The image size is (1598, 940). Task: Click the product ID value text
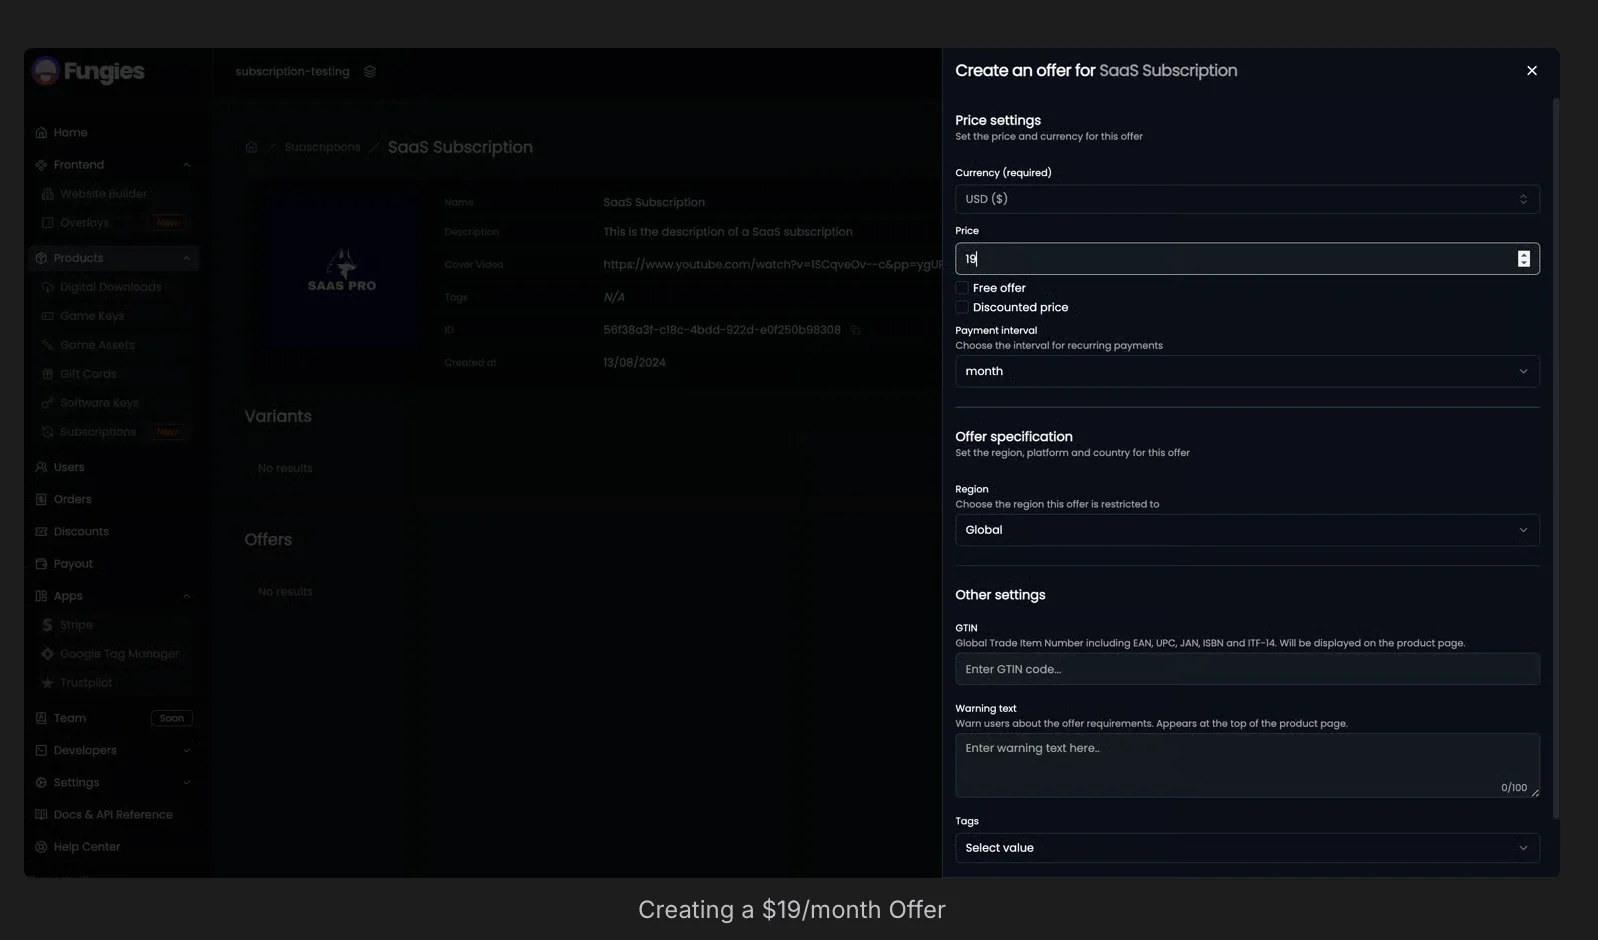tap(722, 330)
